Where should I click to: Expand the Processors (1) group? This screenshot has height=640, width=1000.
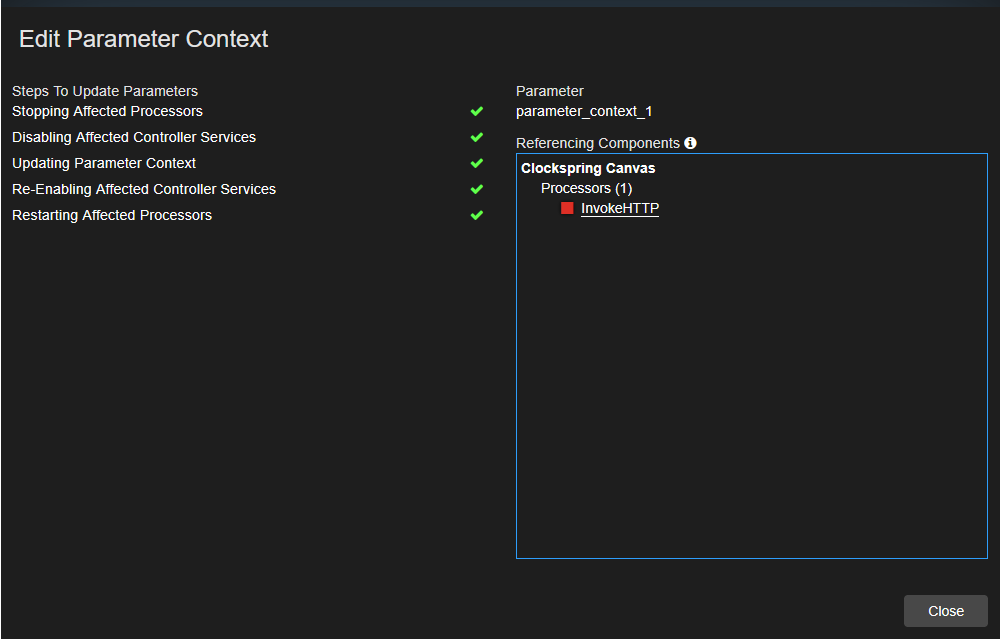(x=586, y=188)
